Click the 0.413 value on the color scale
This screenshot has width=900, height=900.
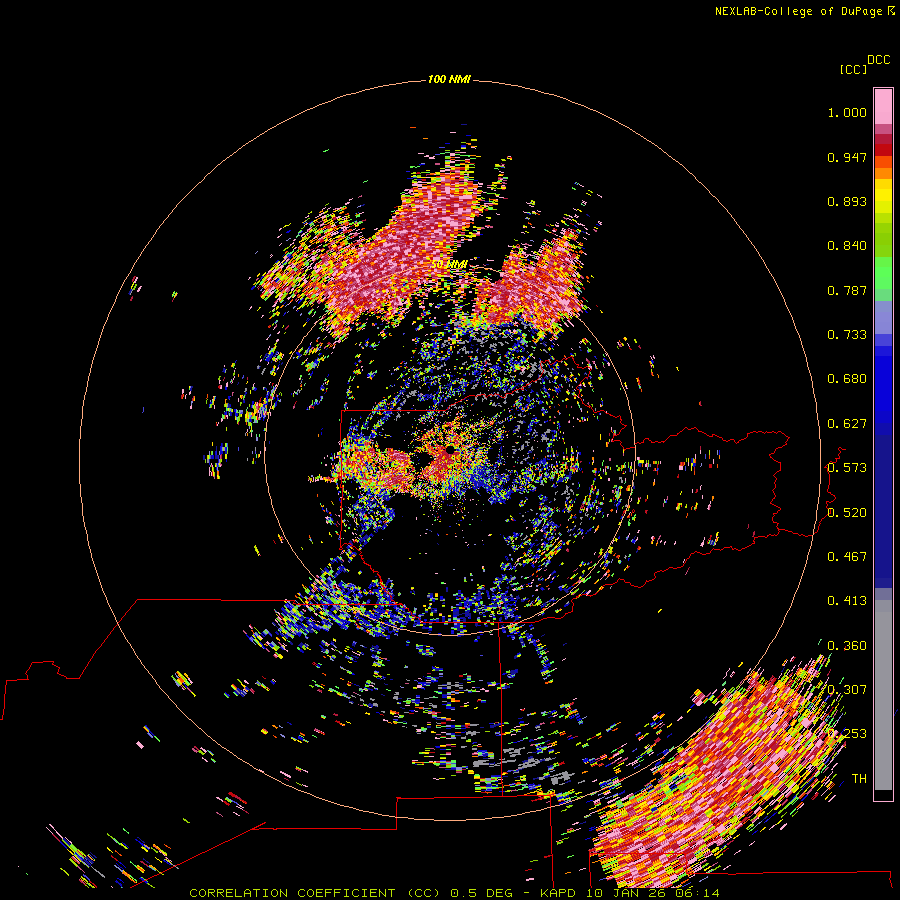[x=847, y=601]
